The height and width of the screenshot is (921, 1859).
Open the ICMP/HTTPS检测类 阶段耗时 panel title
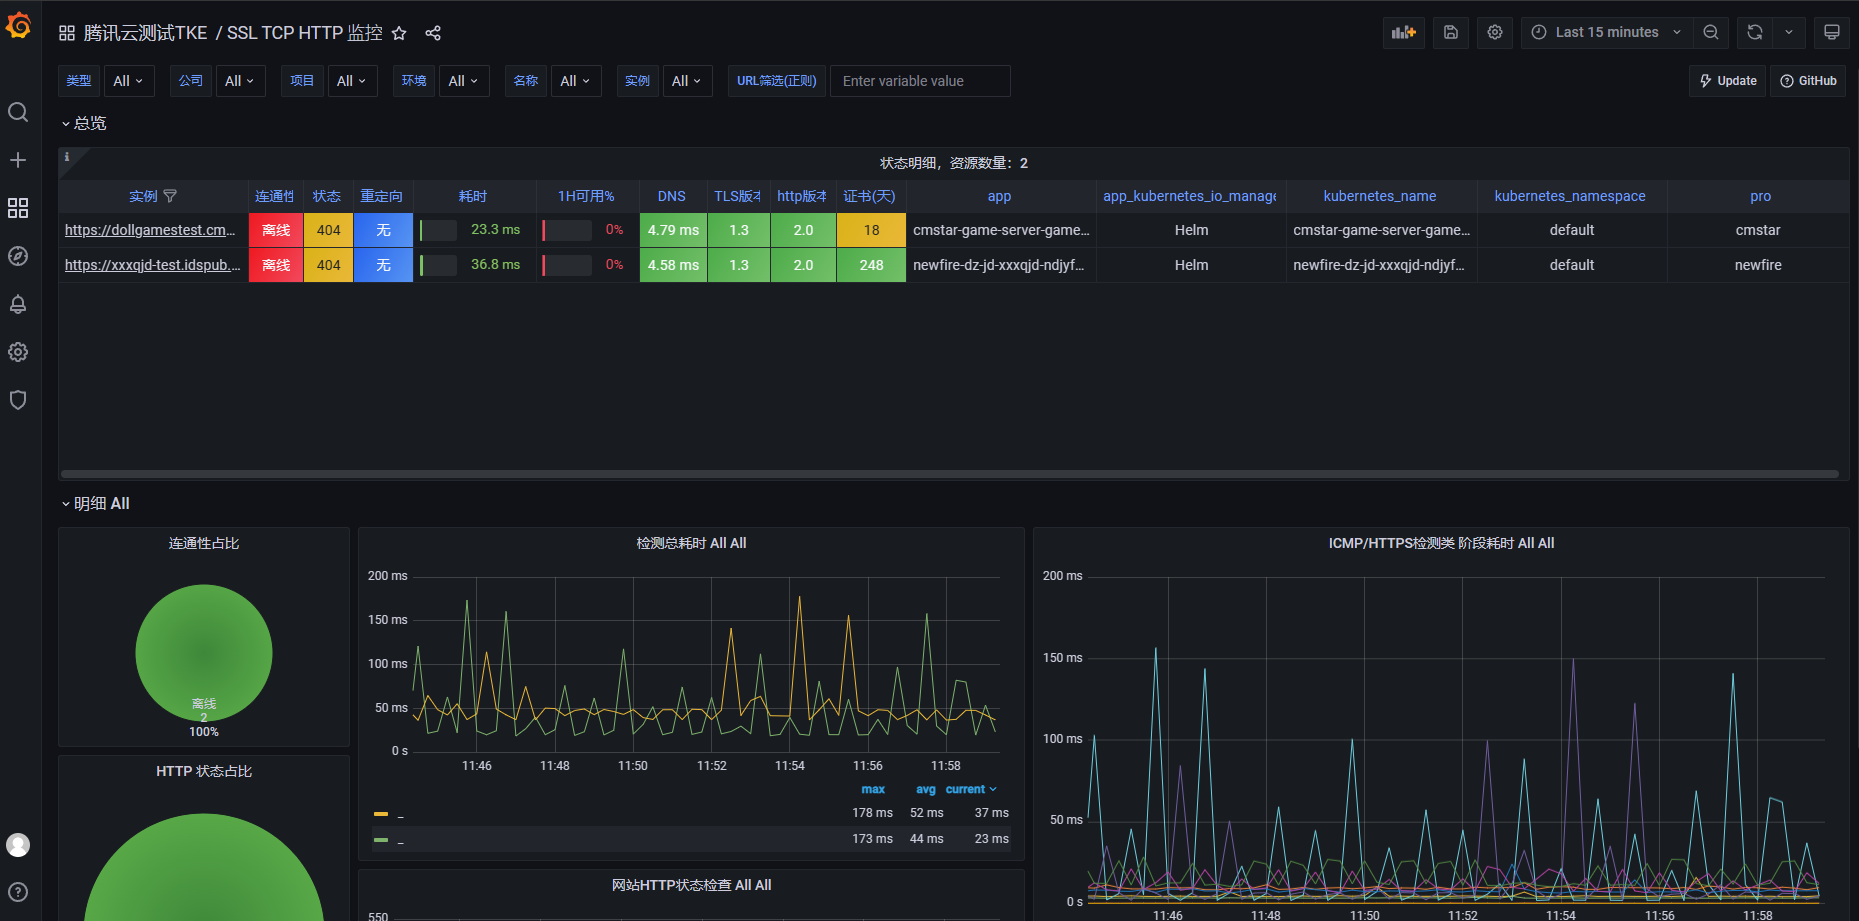tap(1441, 543)
